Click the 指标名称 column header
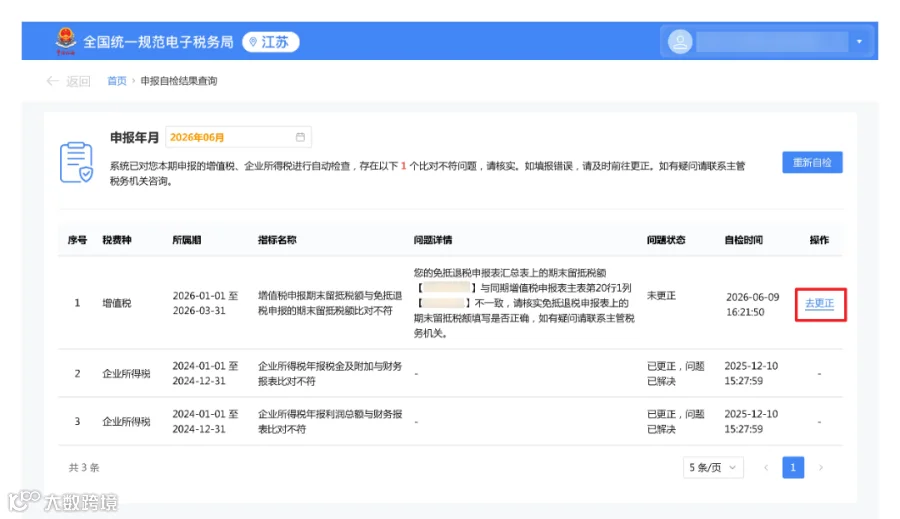Screen dimensions: 900x519 pos(277,240)
